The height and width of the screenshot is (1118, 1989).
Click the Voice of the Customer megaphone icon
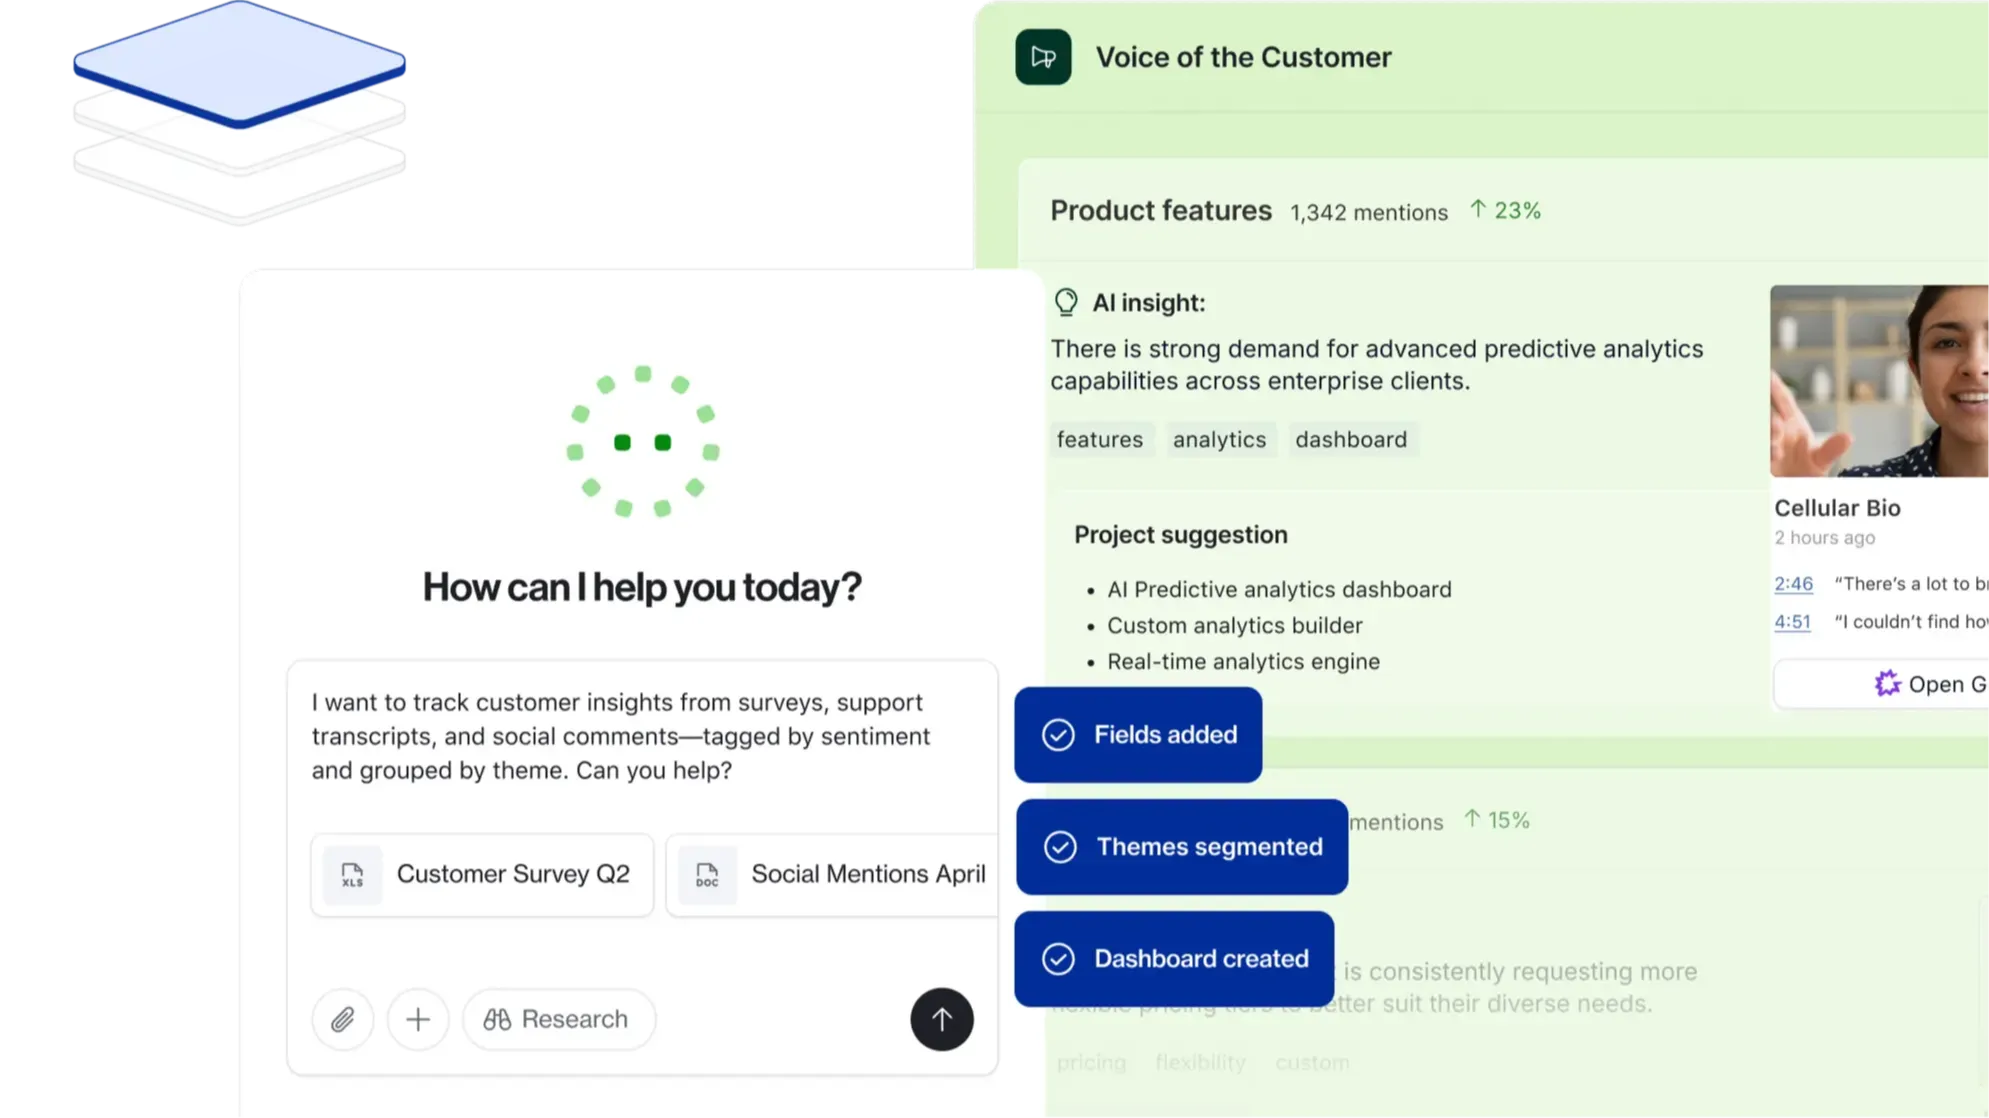click(1043, 57)
